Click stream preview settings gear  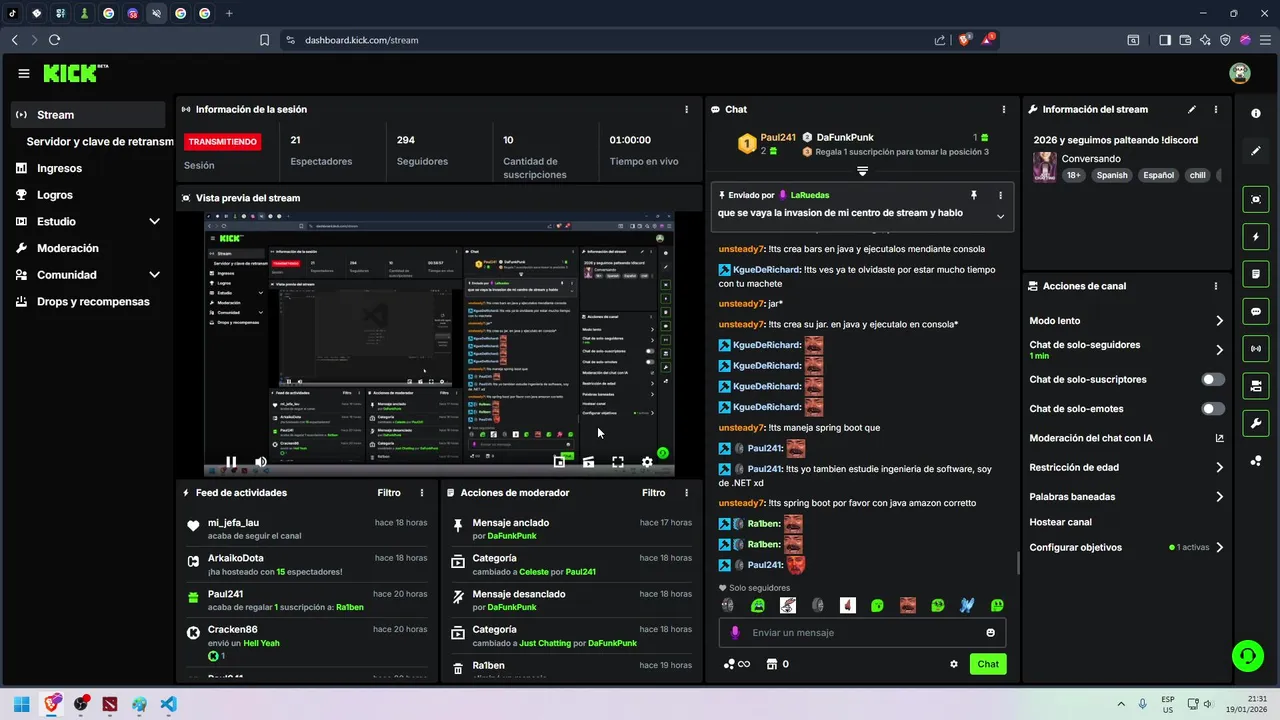[647, 462]
